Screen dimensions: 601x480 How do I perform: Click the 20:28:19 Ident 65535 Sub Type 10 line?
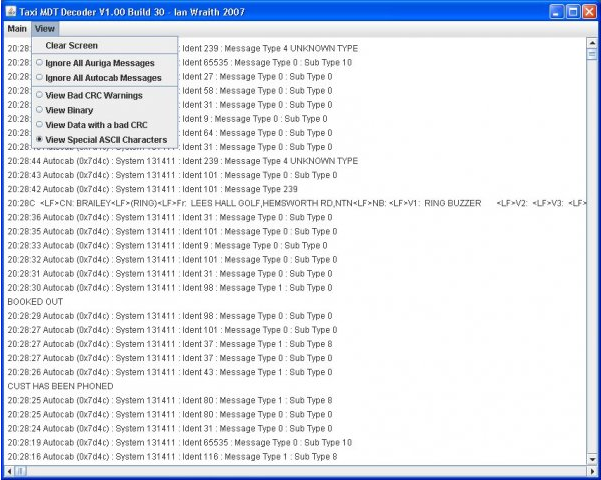[179, 442]
